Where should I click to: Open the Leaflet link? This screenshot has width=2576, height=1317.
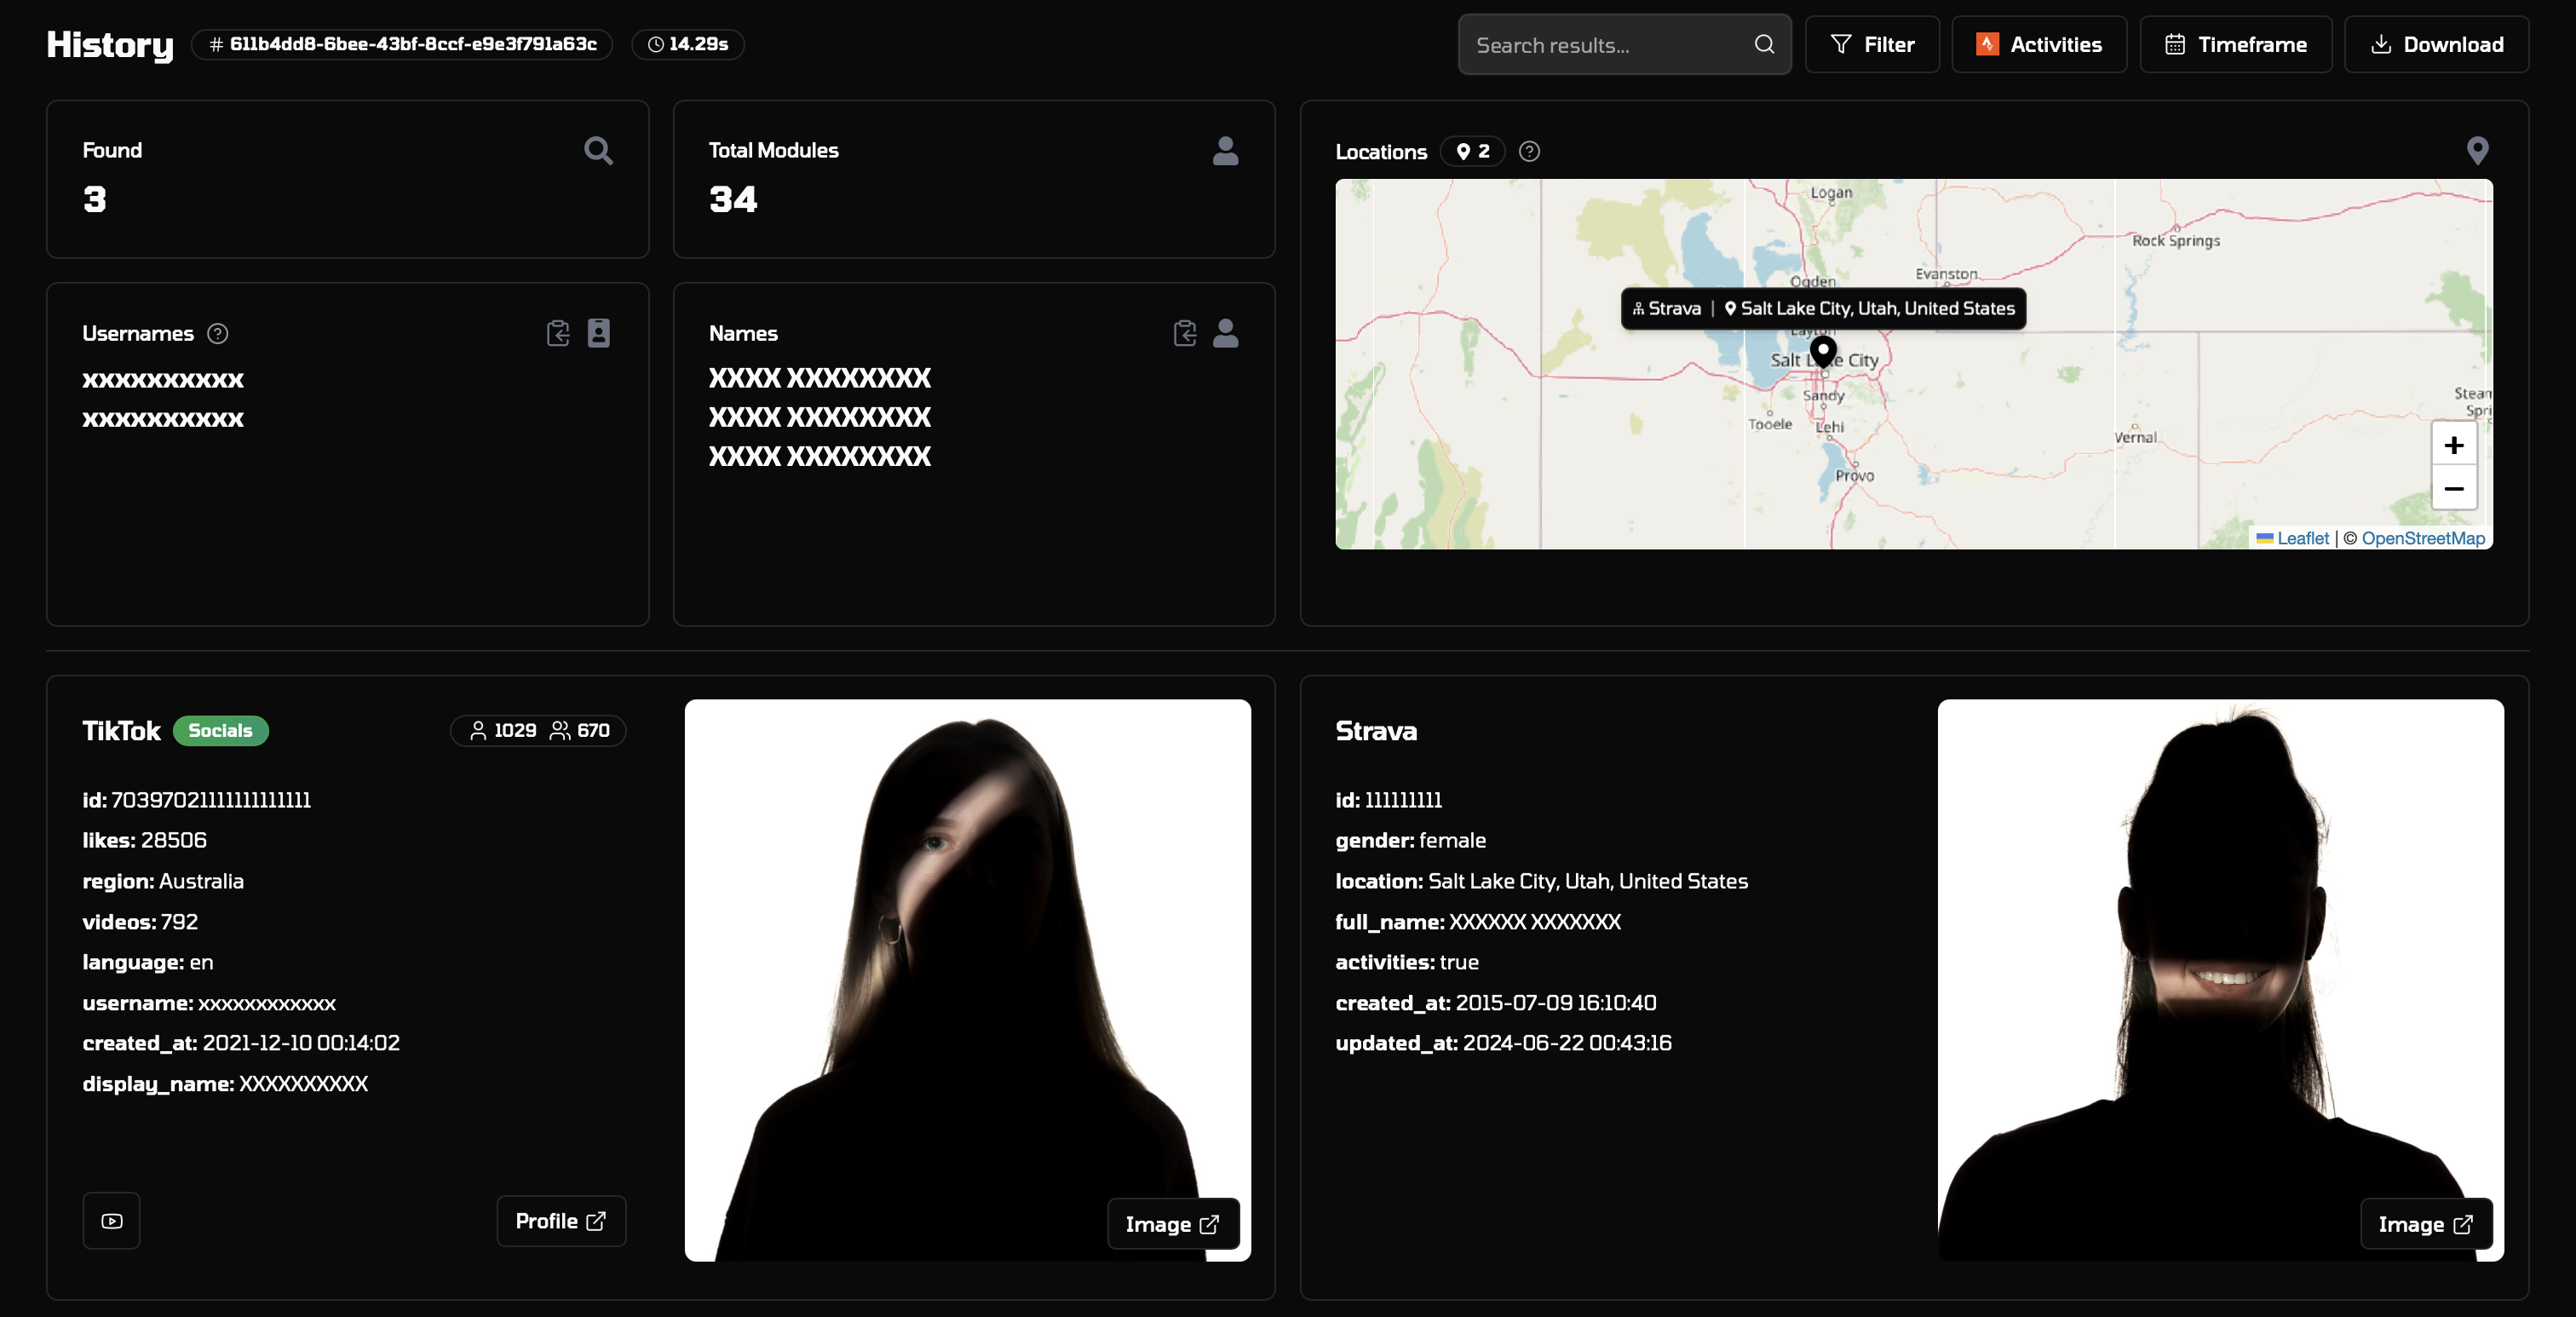click(2303, 538)
